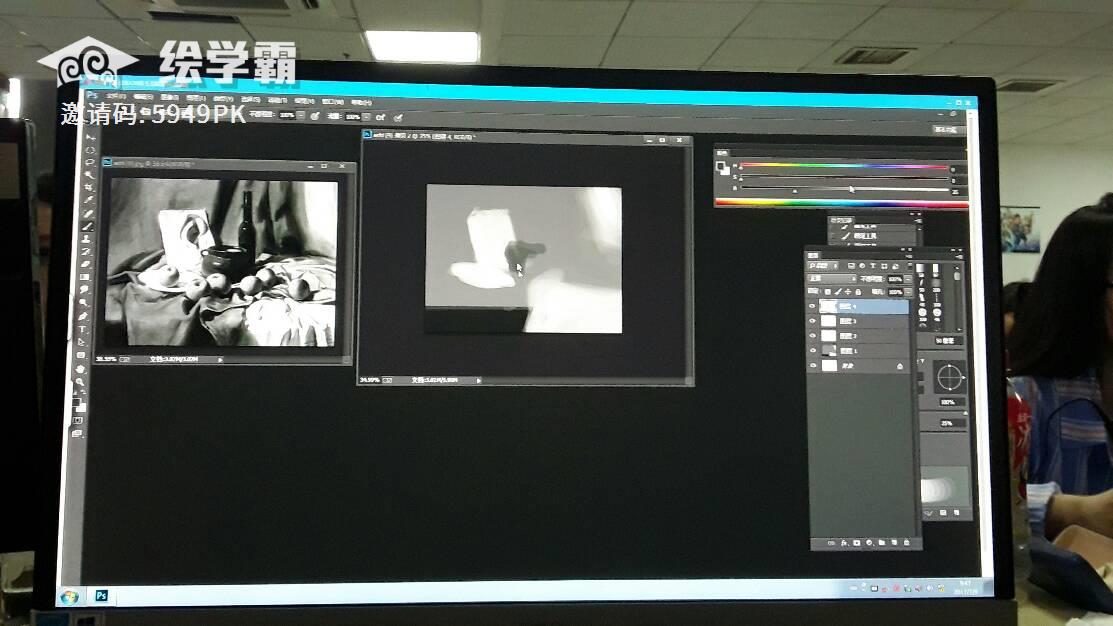Pick a color from the spectrum ramp

pos(842,204)
